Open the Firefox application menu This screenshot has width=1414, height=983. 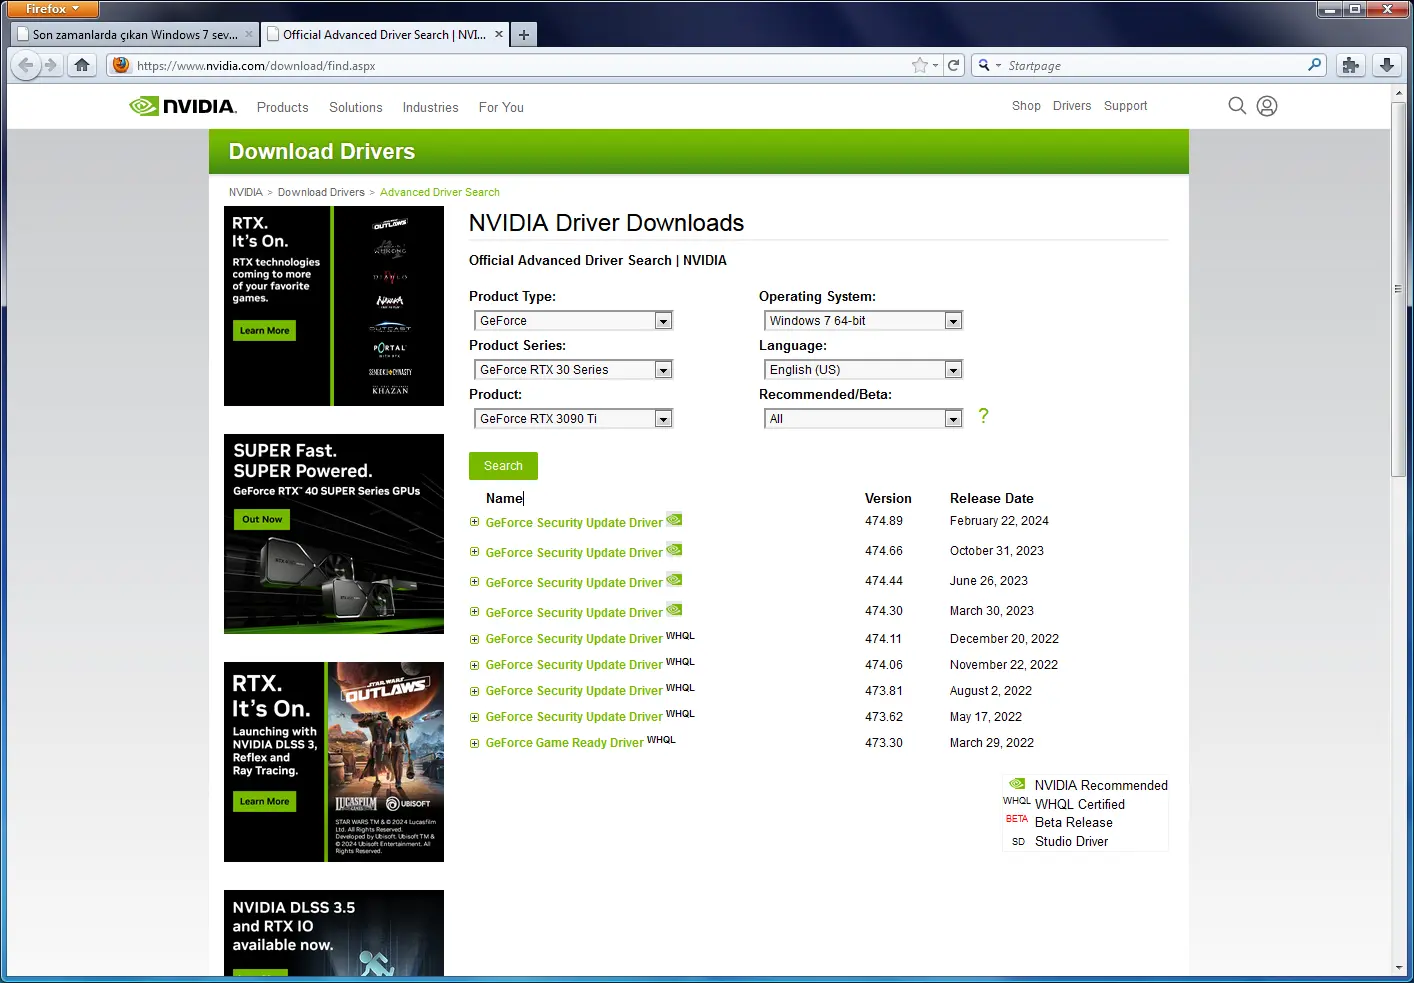pyautogui.click(x=53, y=9)
